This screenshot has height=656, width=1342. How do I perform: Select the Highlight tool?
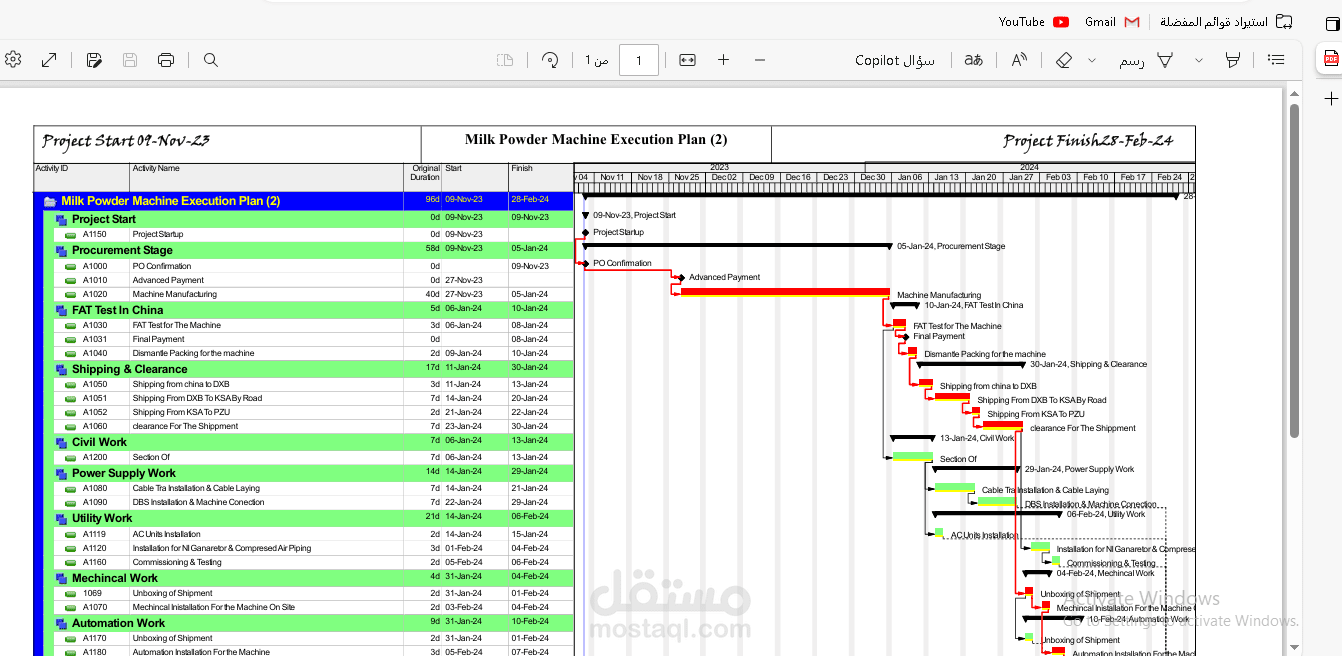point(1233,60)
